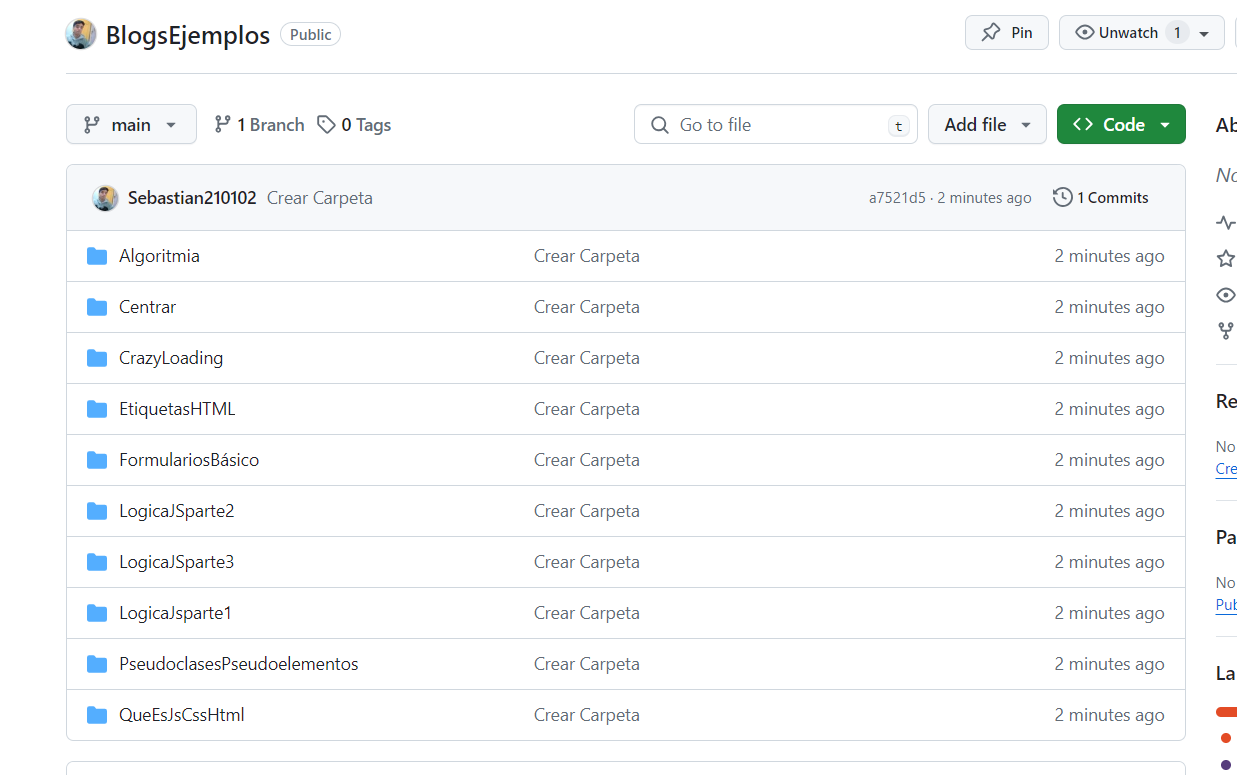
Task: Open the a7521d5 commit hash link
Action: (897, 198)
